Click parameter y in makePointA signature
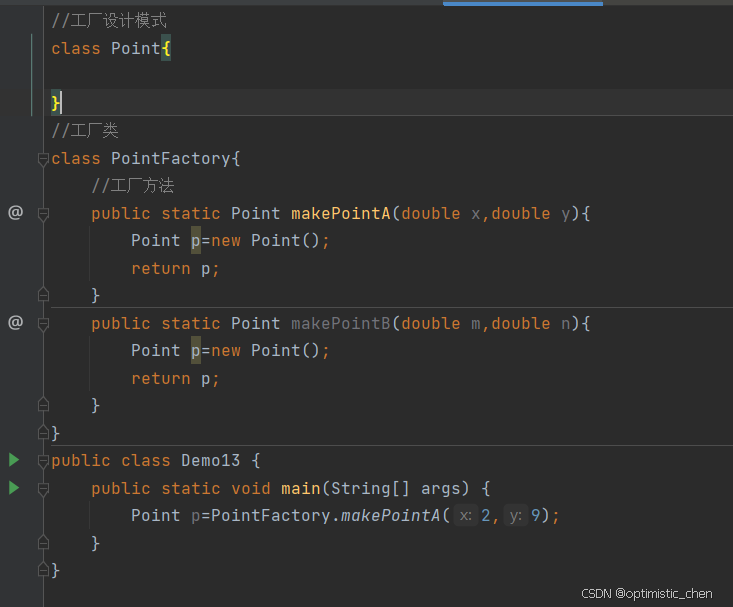Image resolution: width=733 pixels, height=607 pixels. tap(566, 214)
